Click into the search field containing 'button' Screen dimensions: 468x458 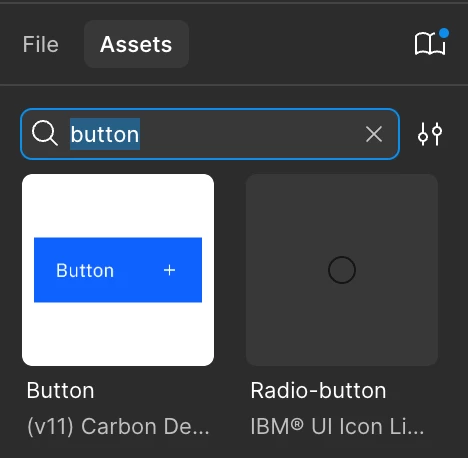pyautogui.click(x=210, y=134)
